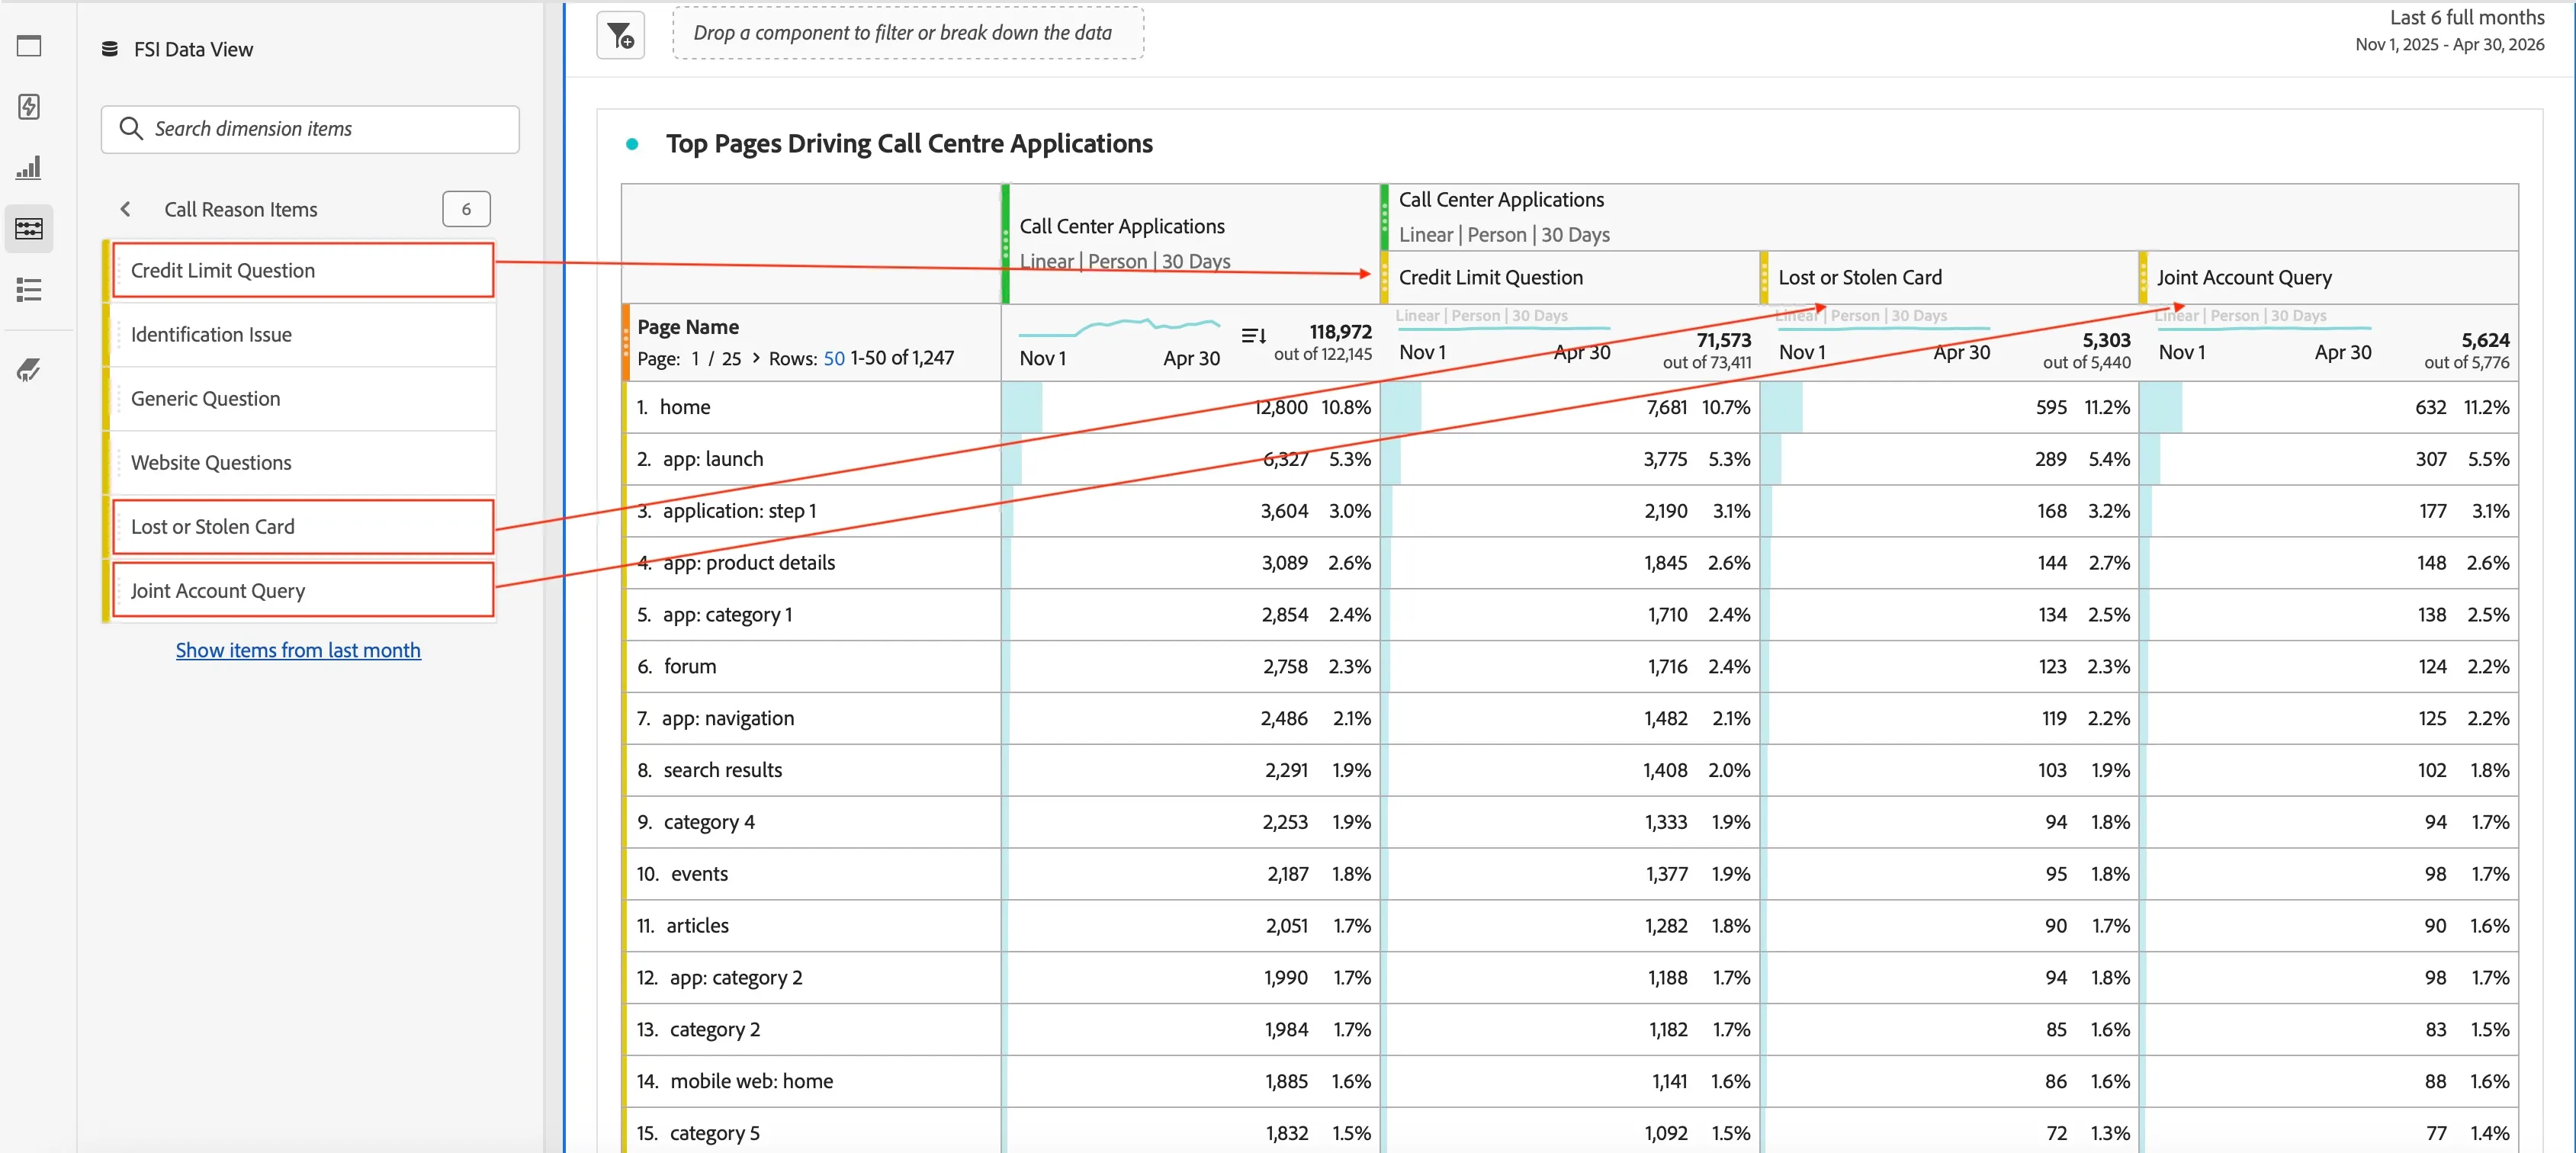Click the table title Top Pages Driving Call Centre Applications
2576x1153 pixels.
coord(909,144)
